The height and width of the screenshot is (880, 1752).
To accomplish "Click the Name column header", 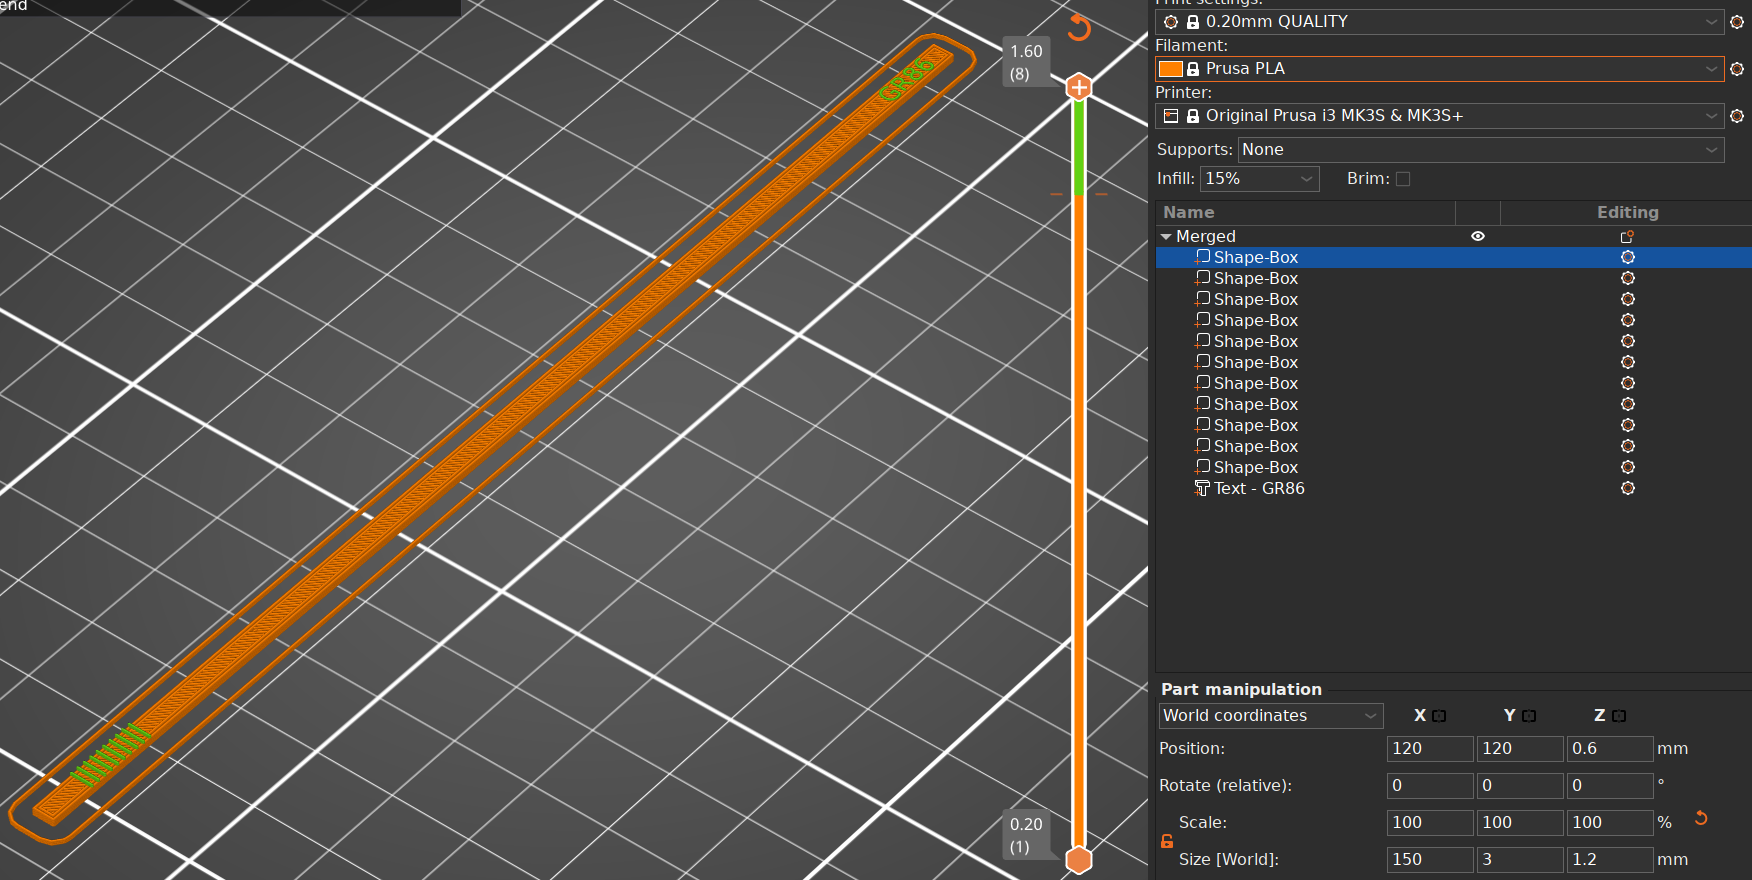I will coord(1189,213).
